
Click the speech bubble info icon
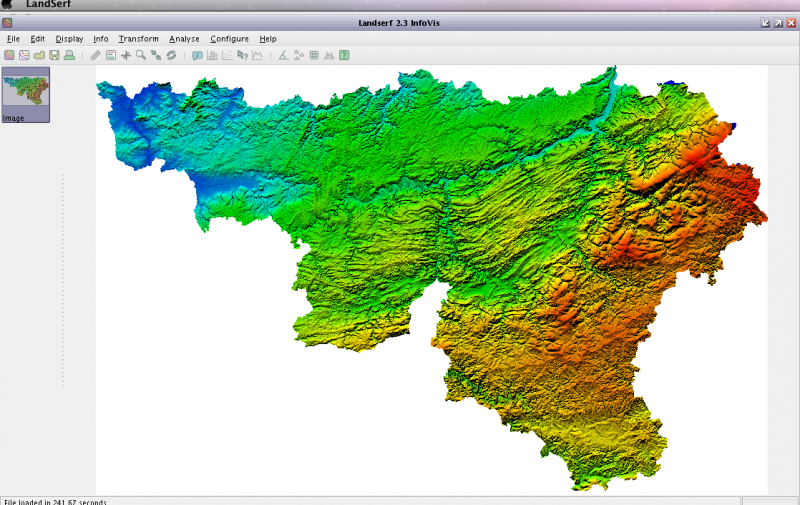(197, 55)
